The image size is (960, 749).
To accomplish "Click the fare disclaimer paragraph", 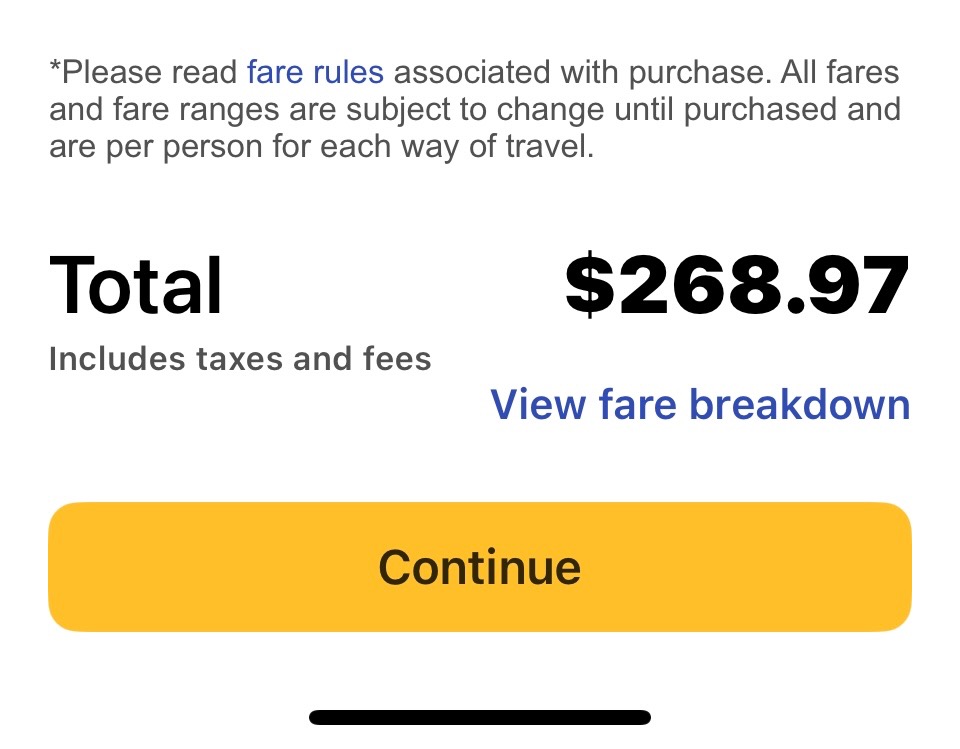I will point(474,110).
